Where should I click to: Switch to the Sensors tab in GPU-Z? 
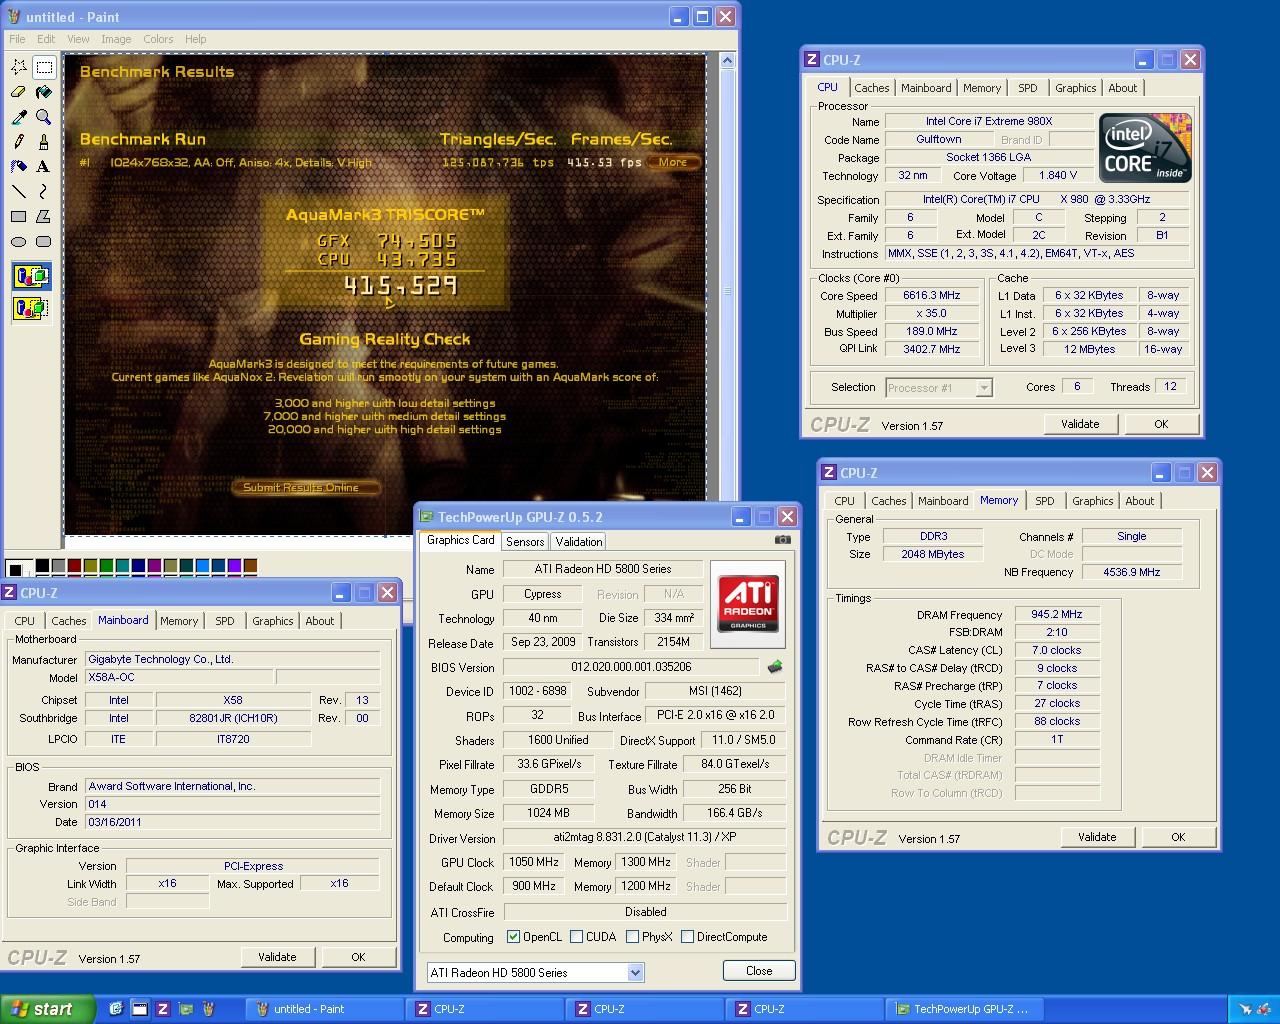525,541
